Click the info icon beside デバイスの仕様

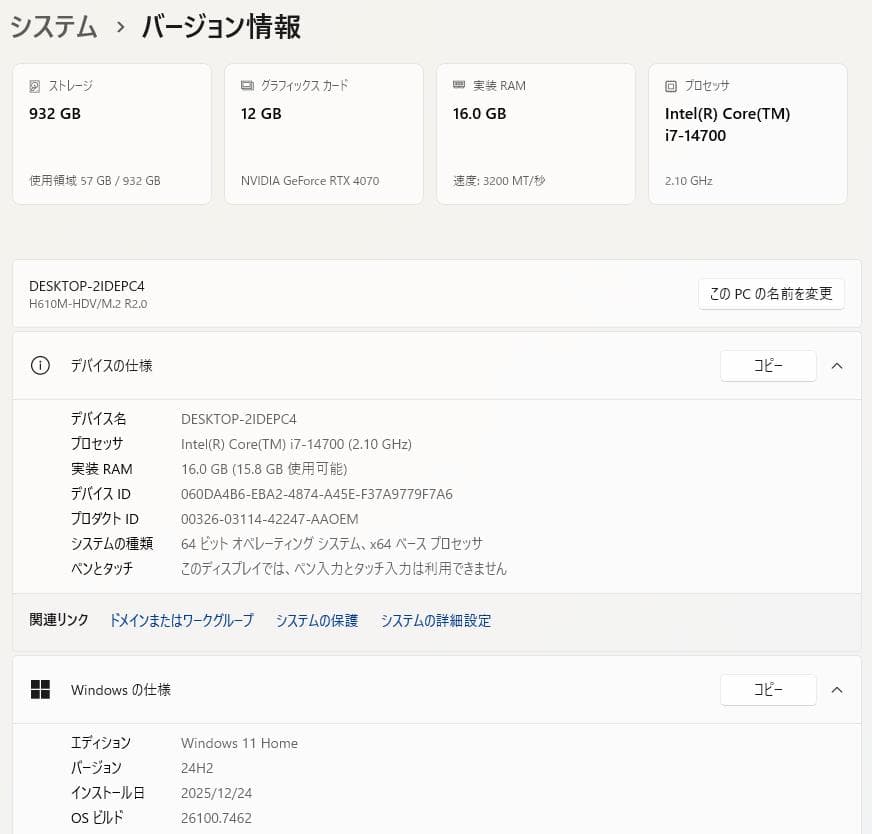tap(40, 366)
